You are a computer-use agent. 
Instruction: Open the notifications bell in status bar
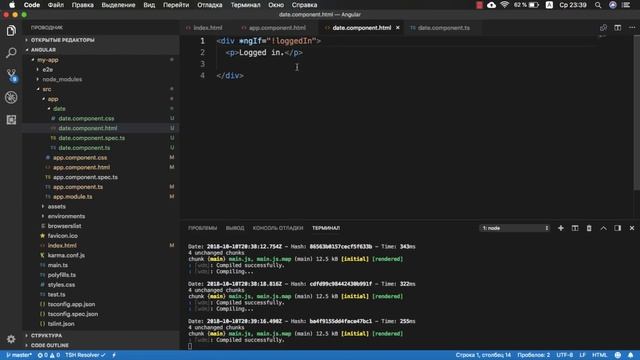click(631, 355)
